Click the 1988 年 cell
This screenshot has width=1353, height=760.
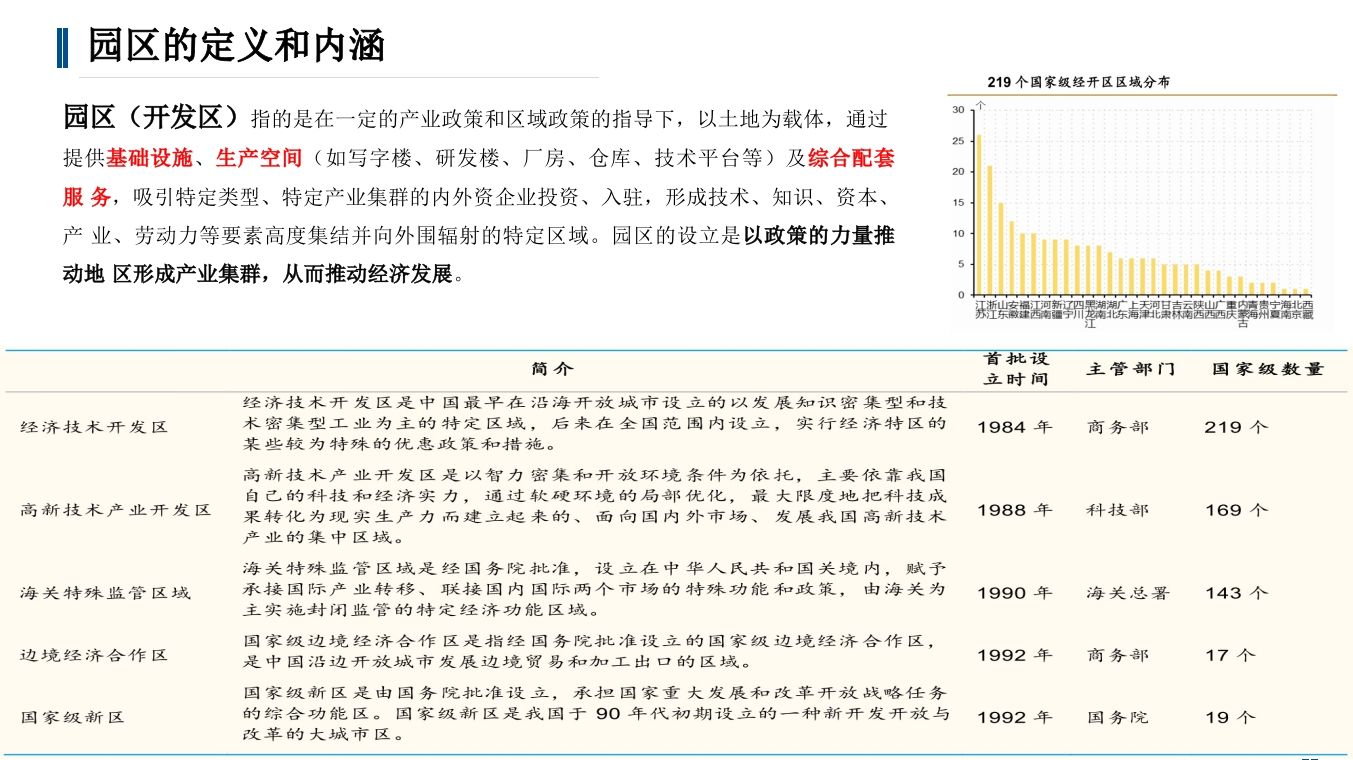click(x=1015, y=510)
